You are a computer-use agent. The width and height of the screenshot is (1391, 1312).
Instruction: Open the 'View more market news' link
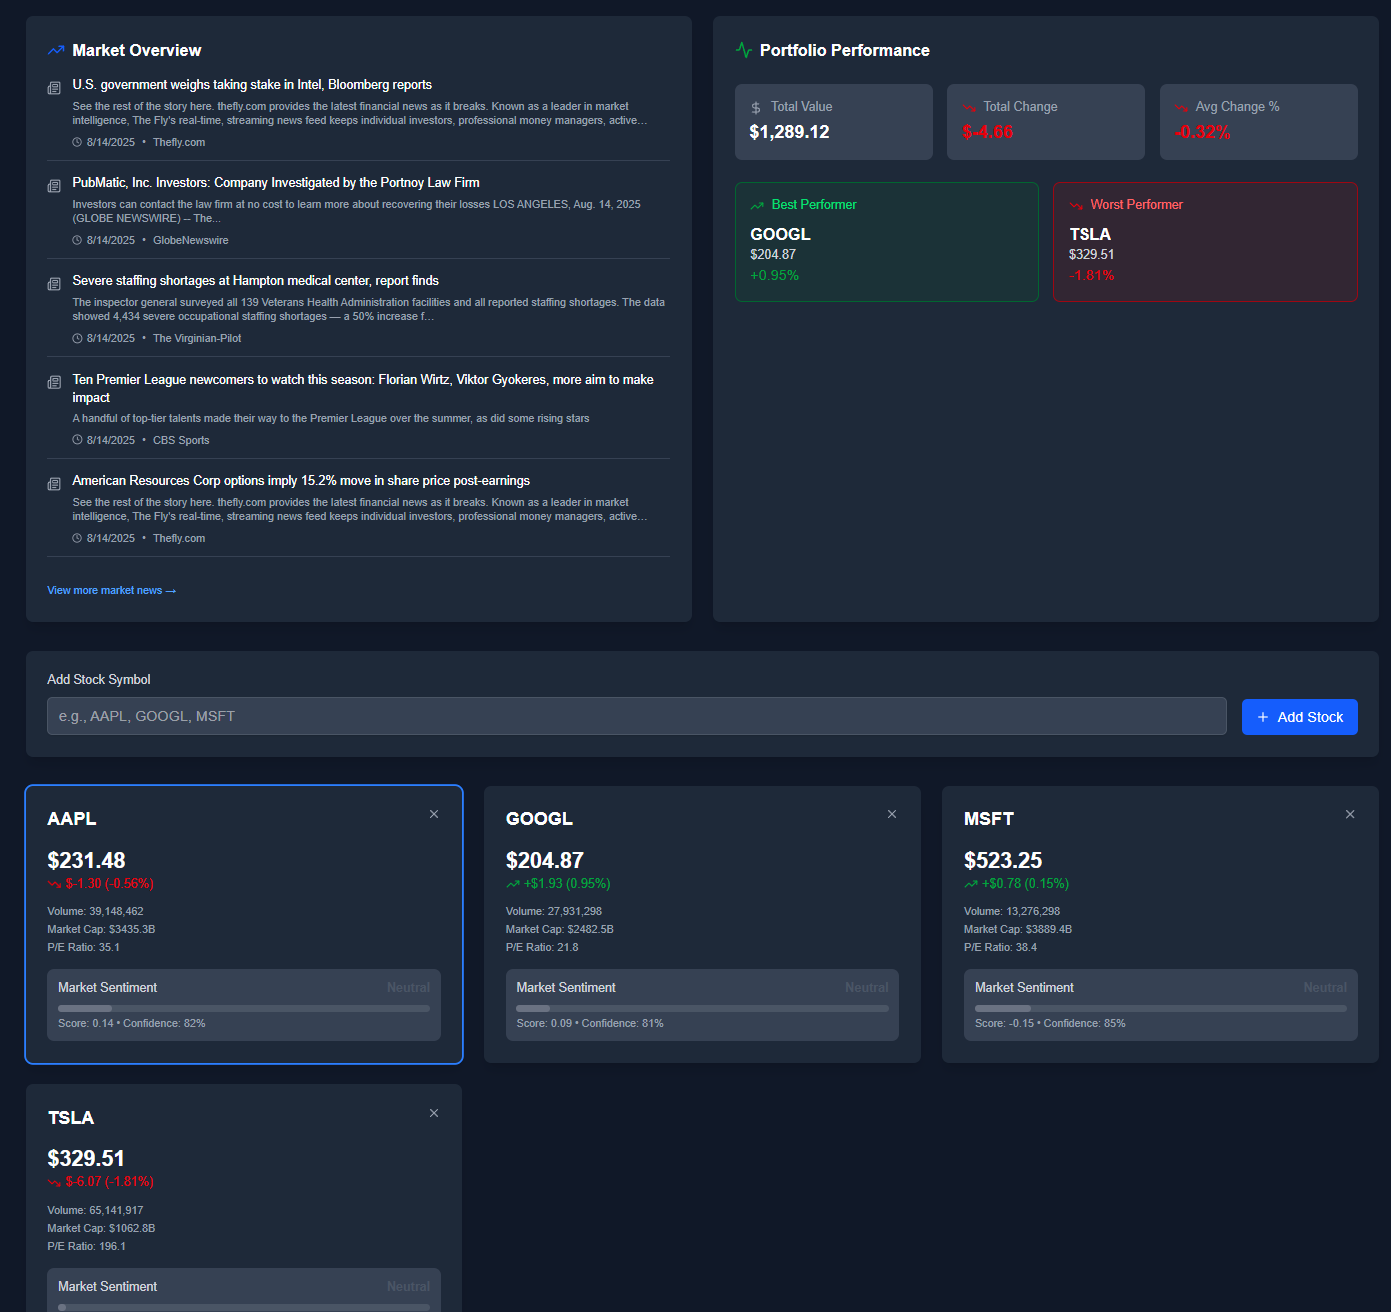[111, 590]
